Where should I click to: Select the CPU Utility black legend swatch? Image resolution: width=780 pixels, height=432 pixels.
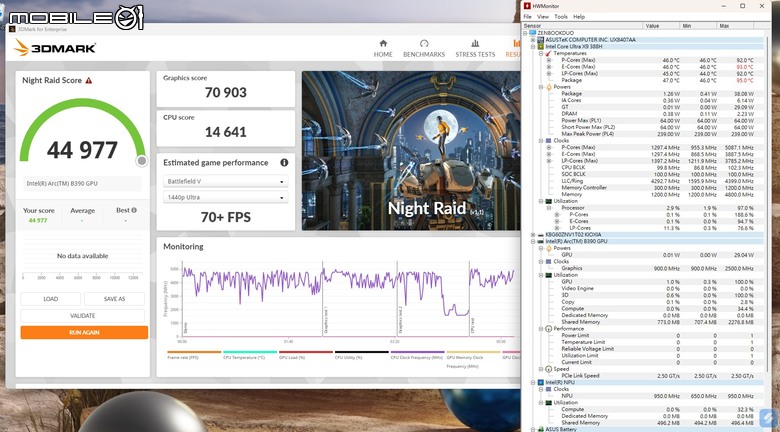(361, 352)
